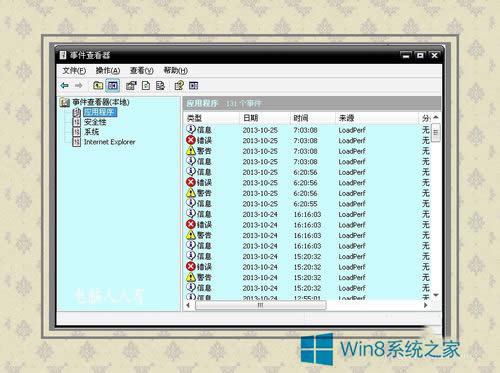Click the vertical scrollbar up arrow
The height and width of the screenshot is (373, 500).
point(436,118)
